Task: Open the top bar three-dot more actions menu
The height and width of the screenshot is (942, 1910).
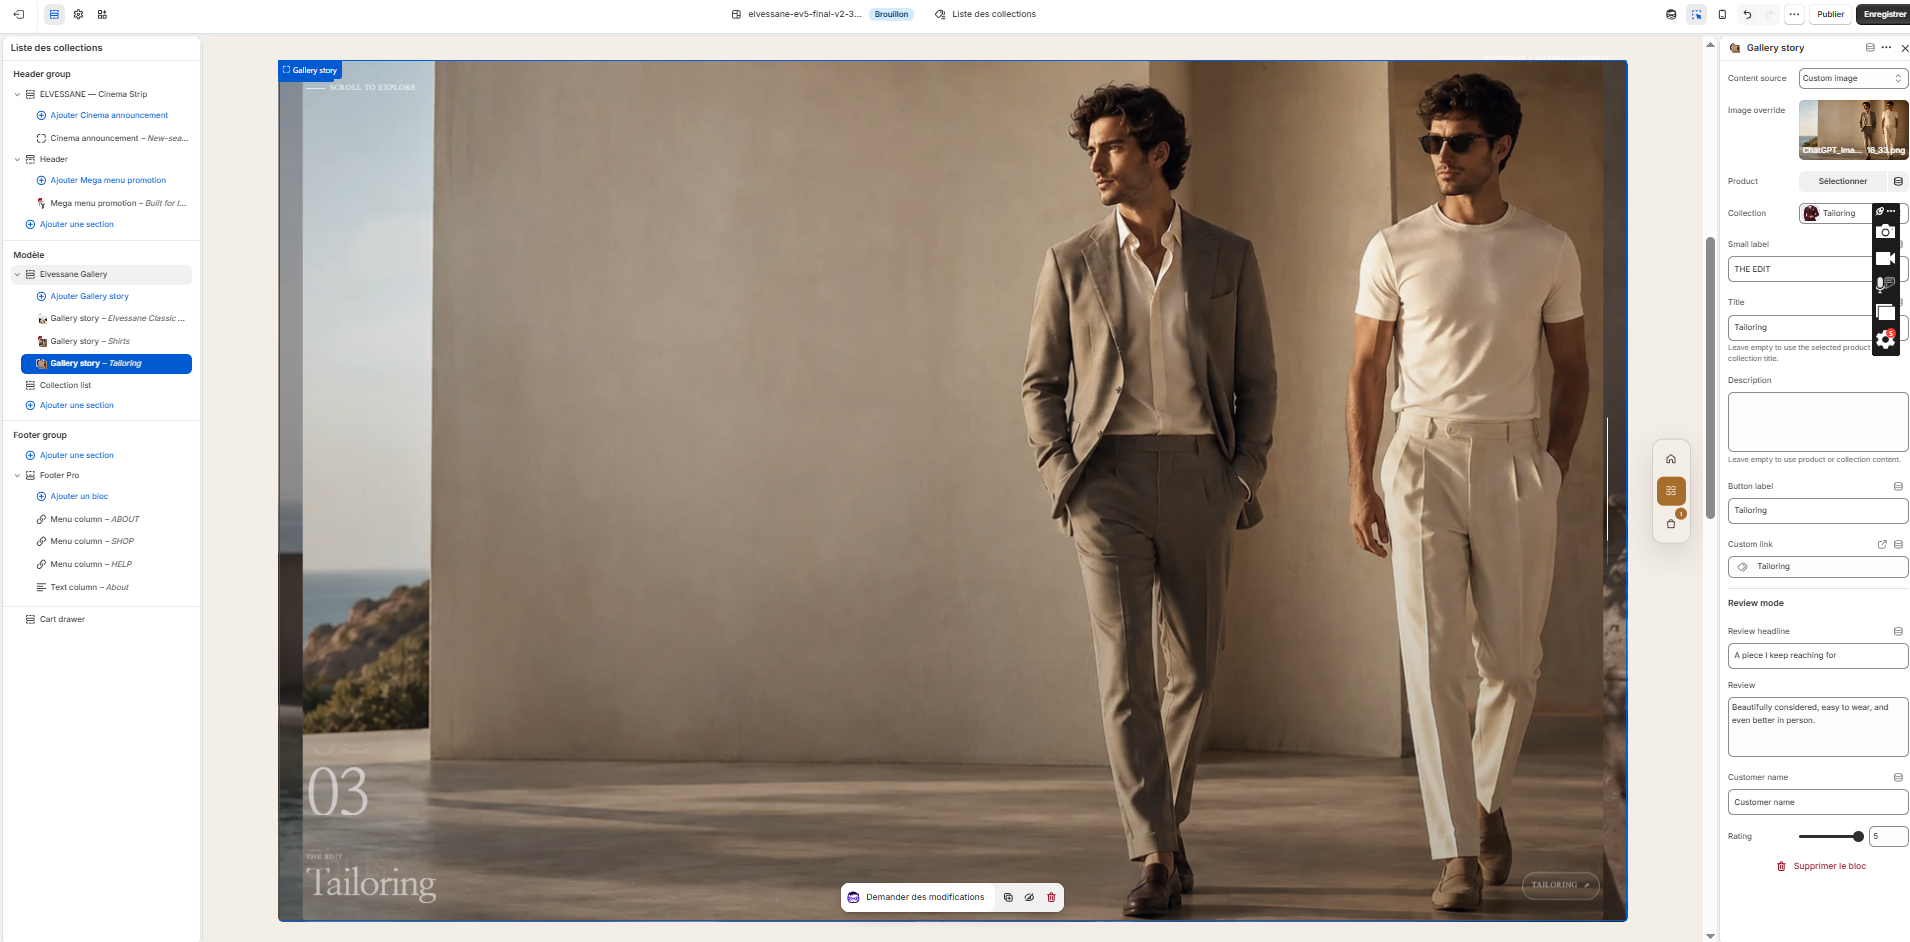Action: pyautogui.click(x=1794, y=14)
